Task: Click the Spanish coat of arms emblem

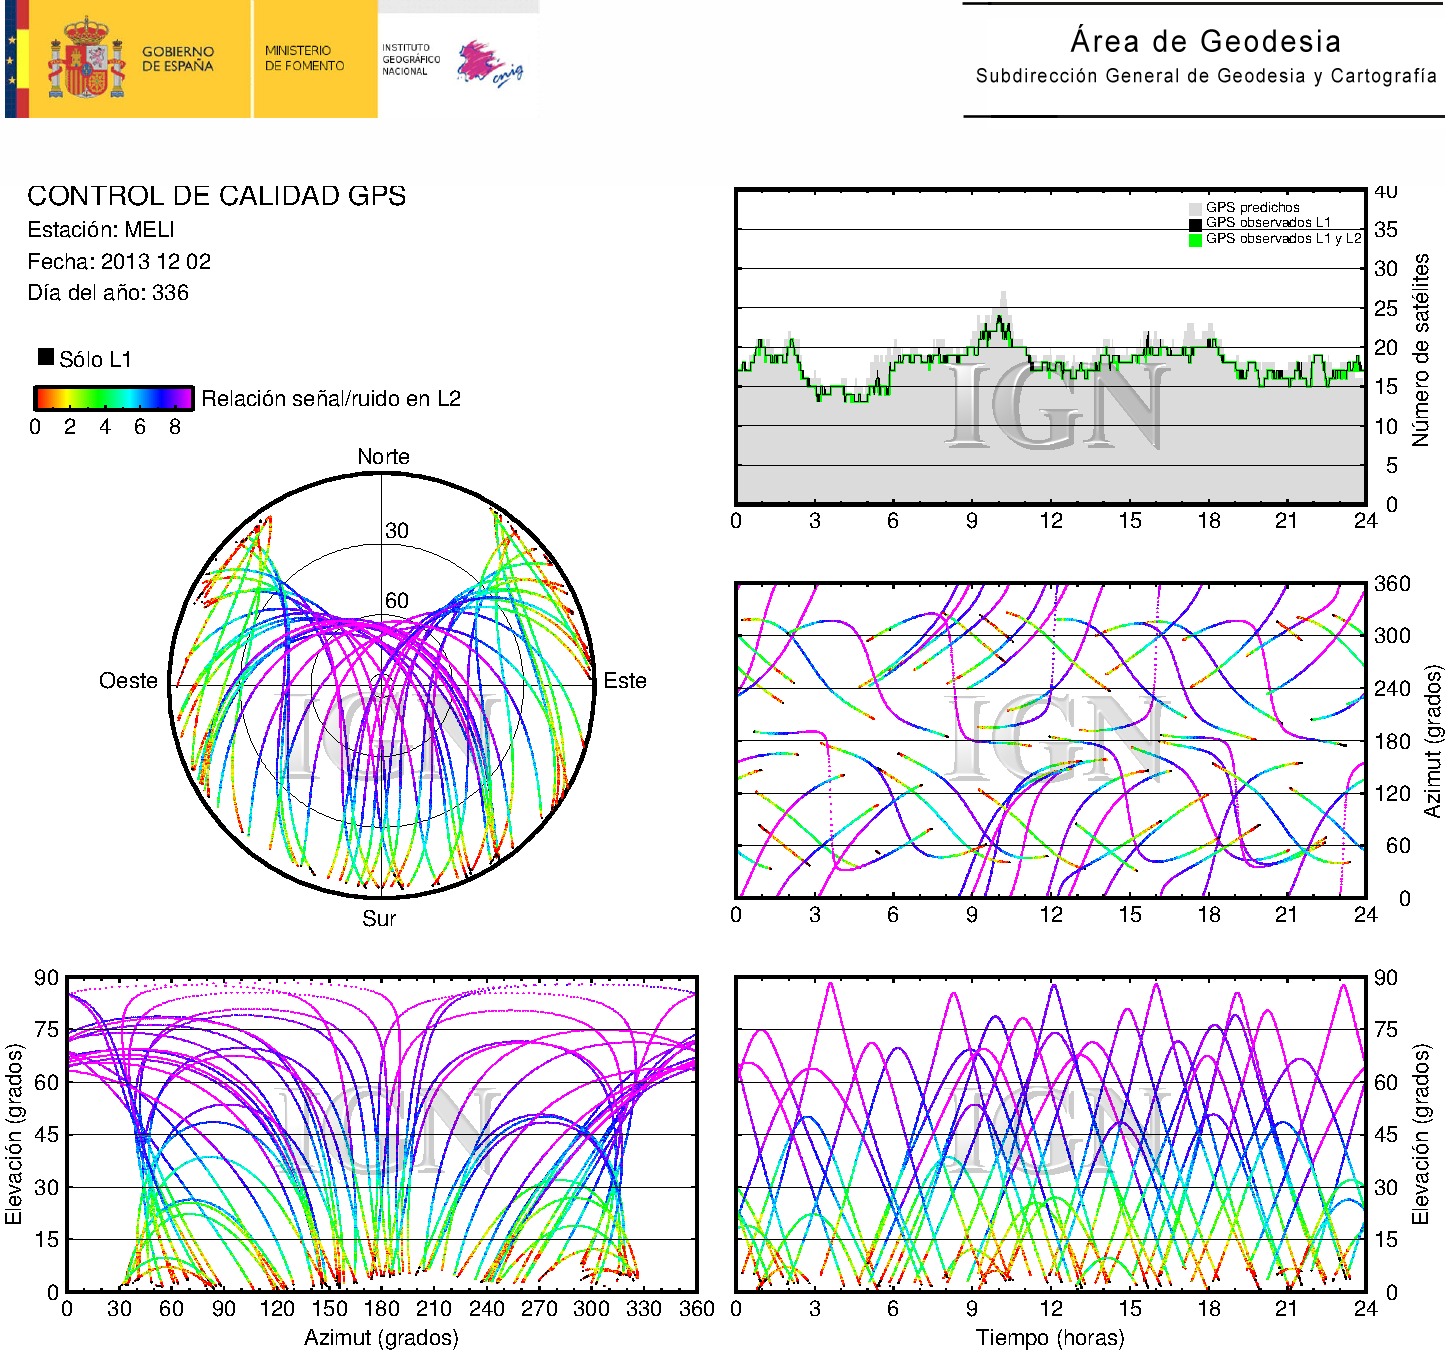Action: coord(86,59)
